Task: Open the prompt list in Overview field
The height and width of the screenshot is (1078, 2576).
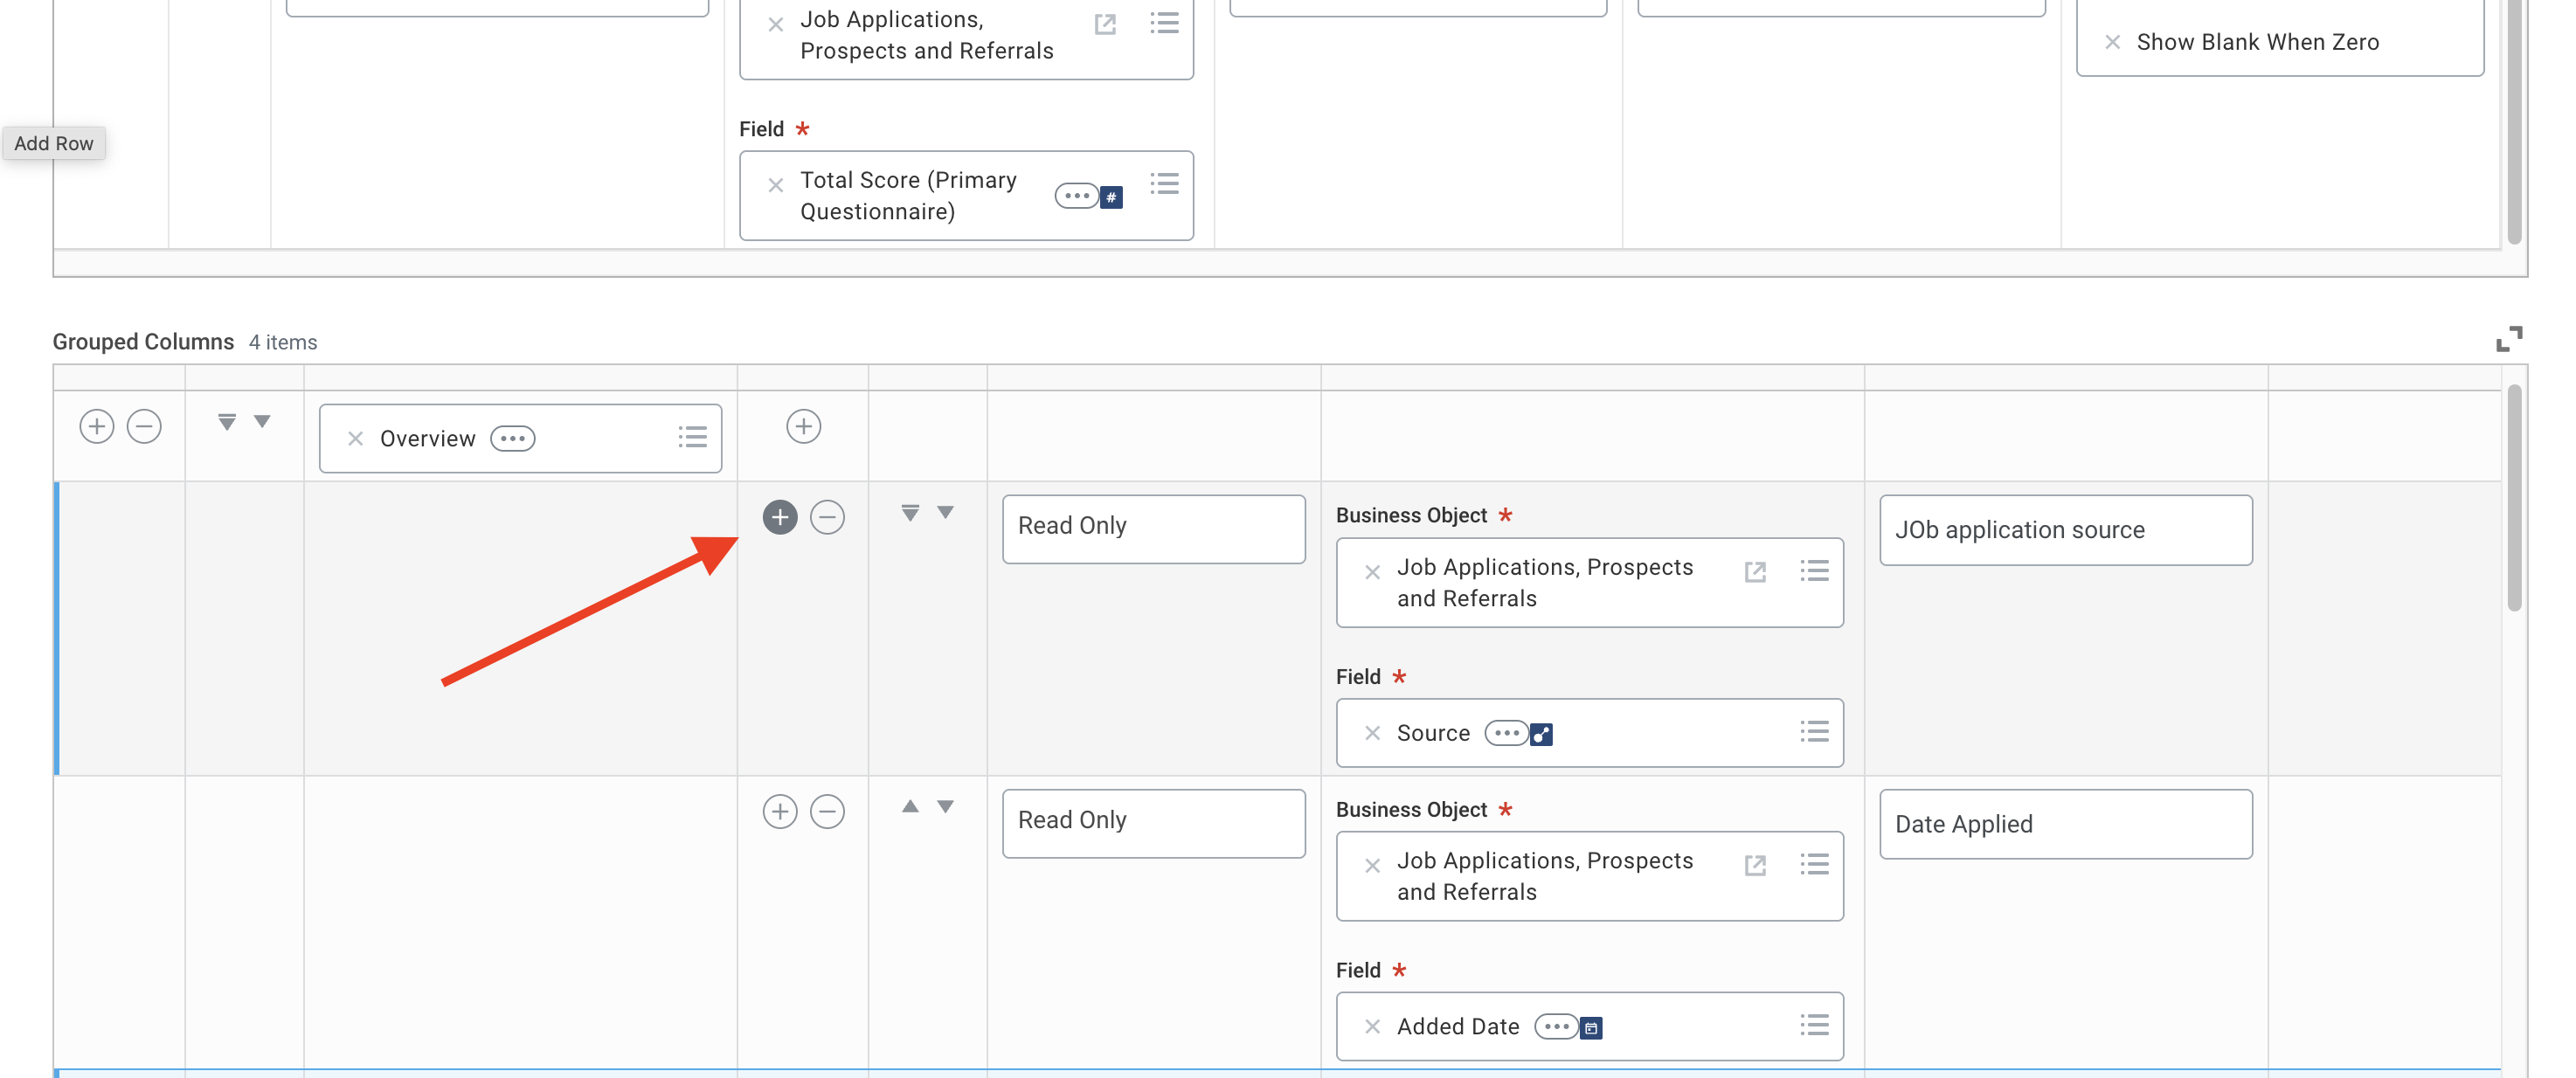Action: click(692, 437)
